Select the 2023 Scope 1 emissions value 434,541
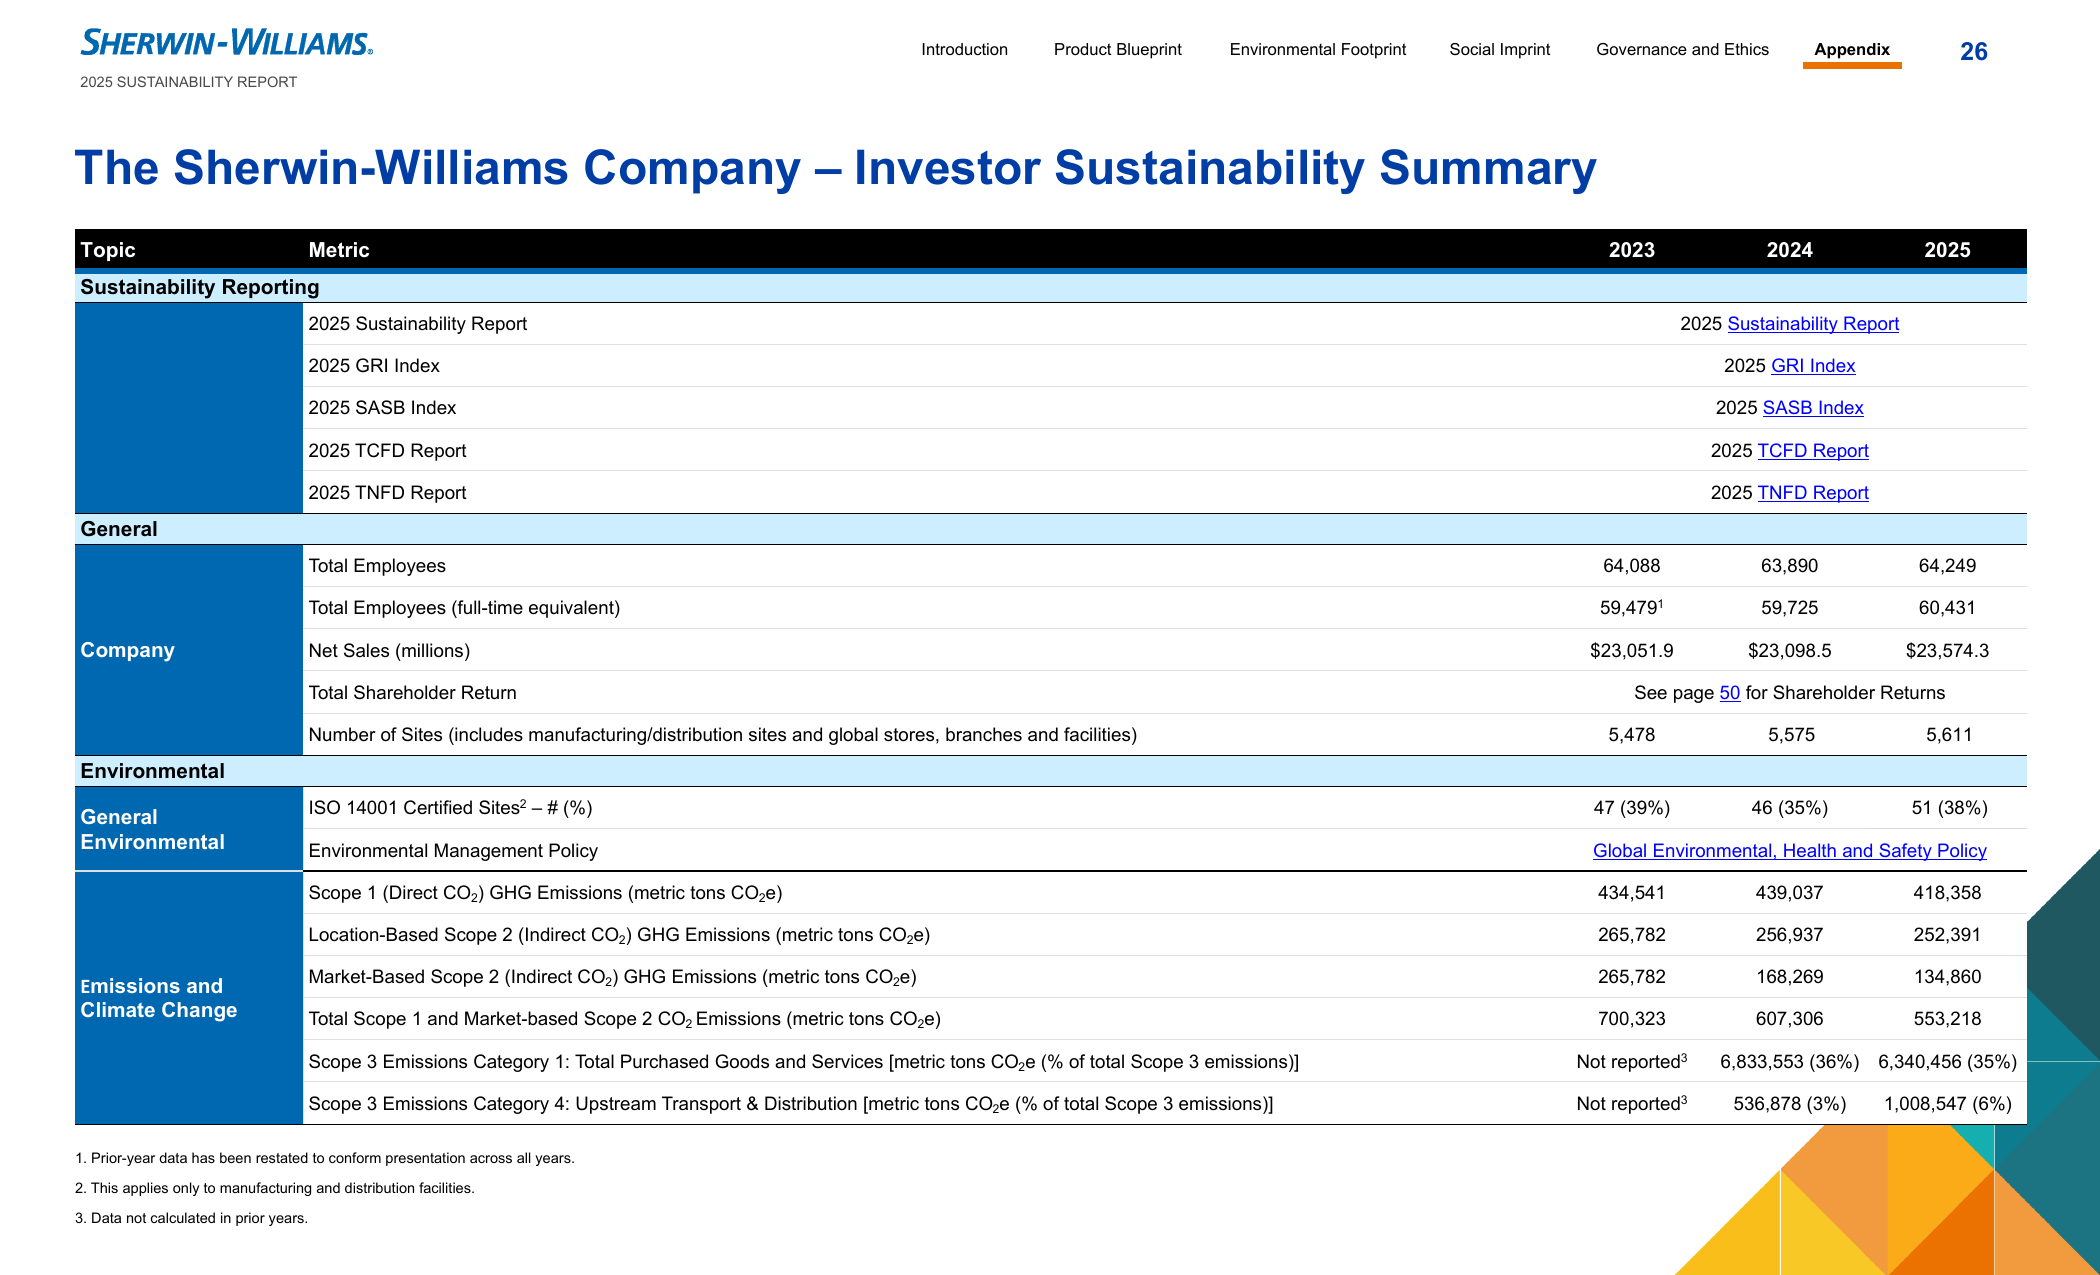Viewport: 2100px width, 1275px height. 1631,893
